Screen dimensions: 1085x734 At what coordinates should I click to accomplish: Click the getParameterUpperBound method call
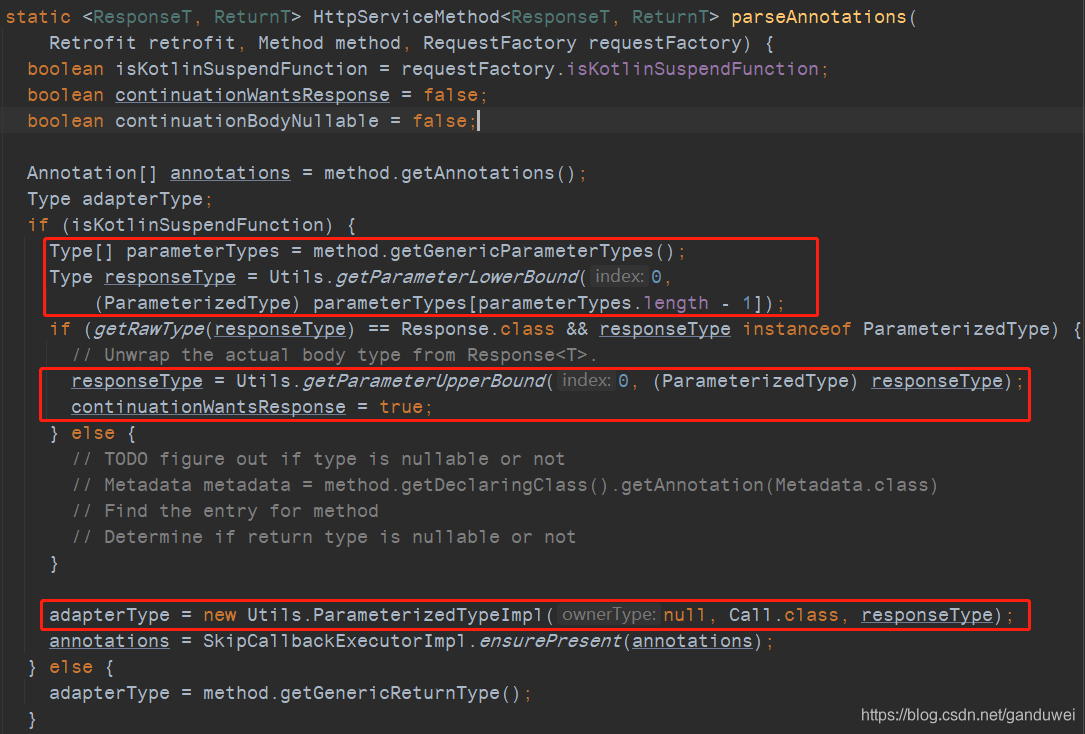point(423,381)
